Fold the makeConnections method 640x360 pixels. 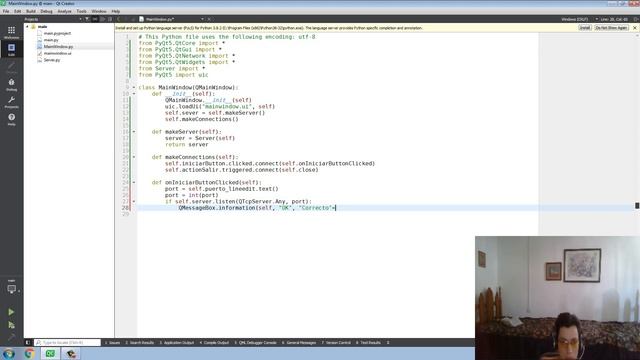[x=133, y=157]
